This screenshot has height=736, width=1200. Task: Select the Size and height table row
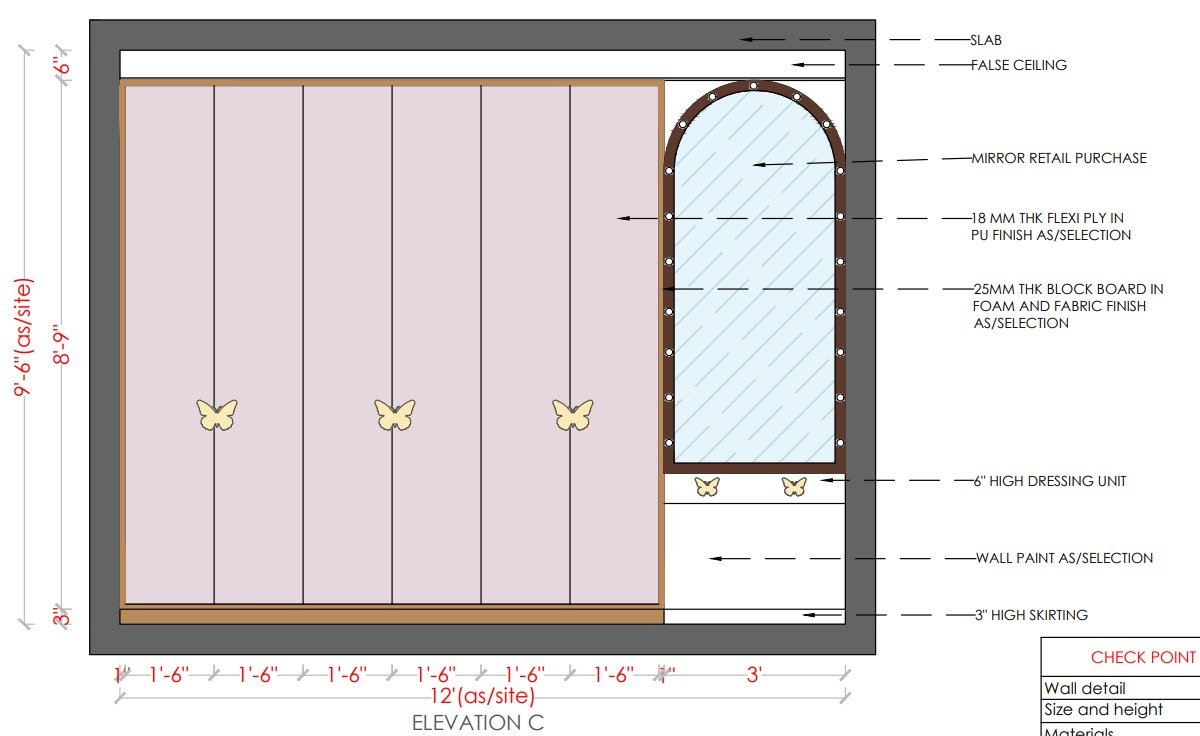point(1120,710)
